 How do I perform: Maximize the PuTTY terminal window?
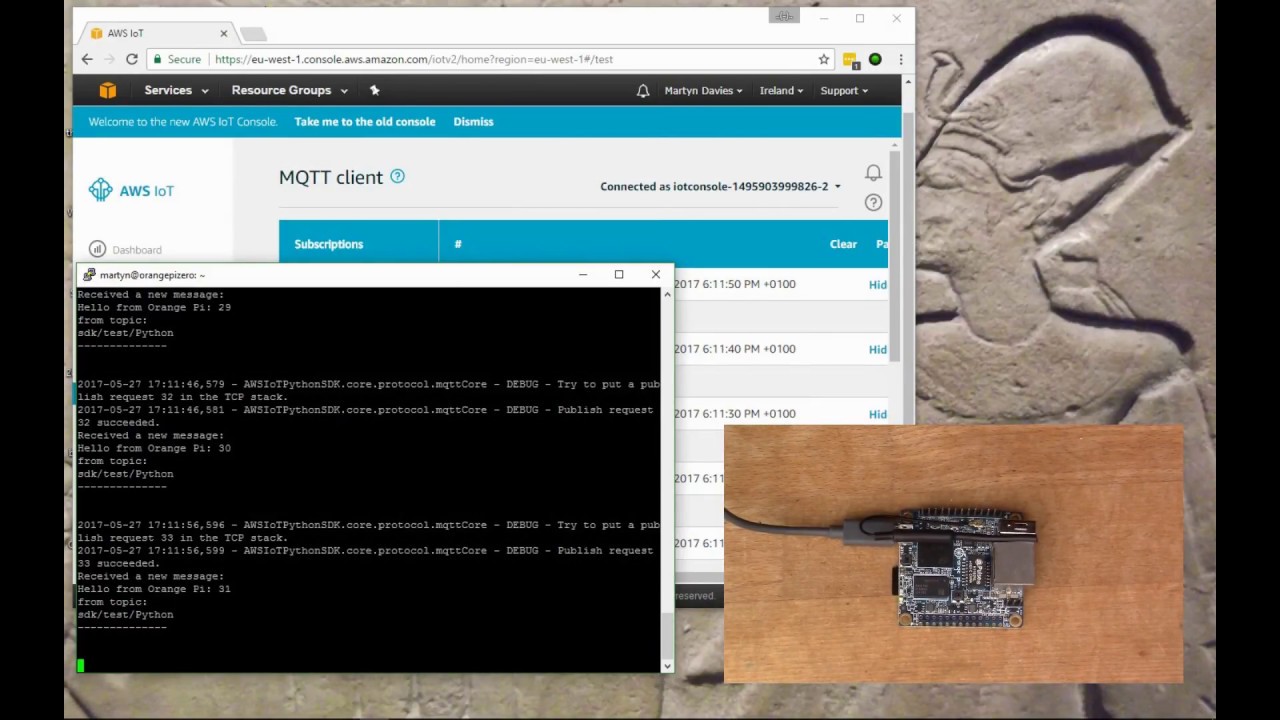click(x=619, y=274)
